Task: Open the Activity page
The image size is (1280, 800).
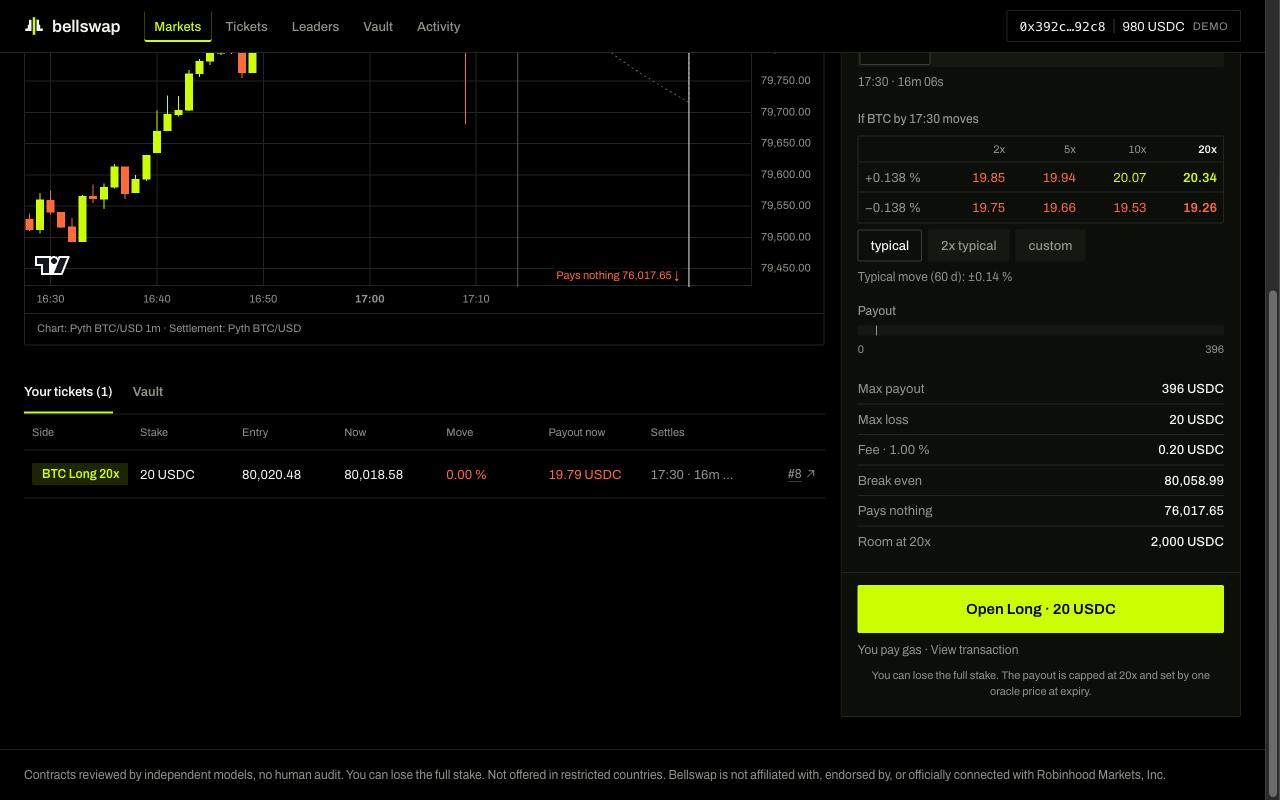Action: 438,27
